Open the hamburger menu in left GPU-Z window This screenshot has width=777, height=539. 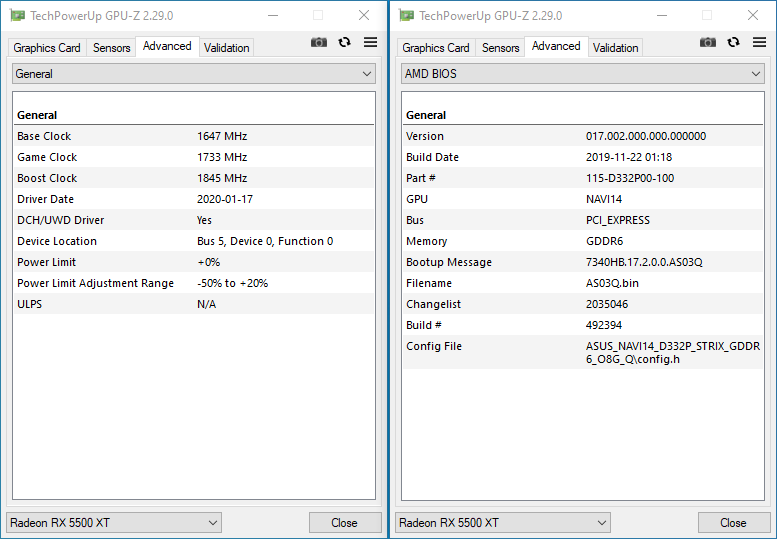[370, 42]
